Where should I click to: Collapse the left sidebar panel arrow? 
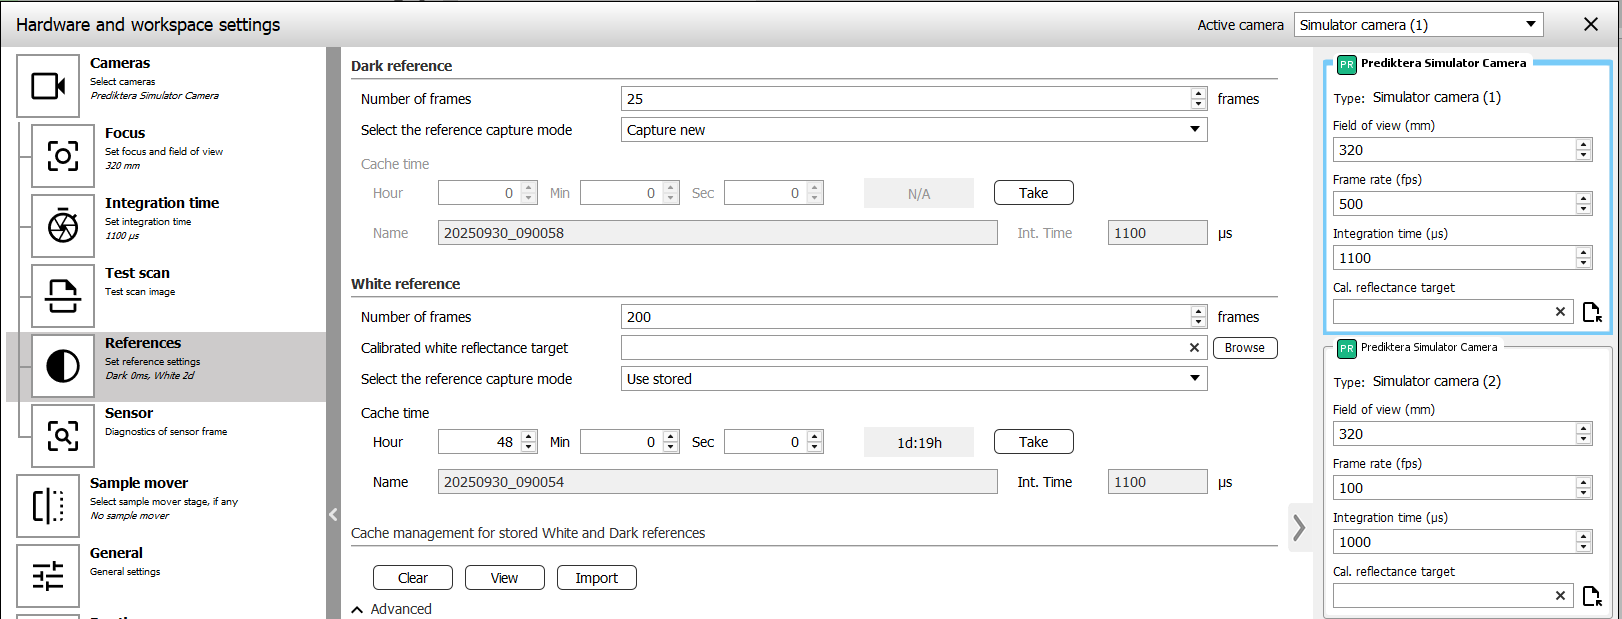click(333, 515)
